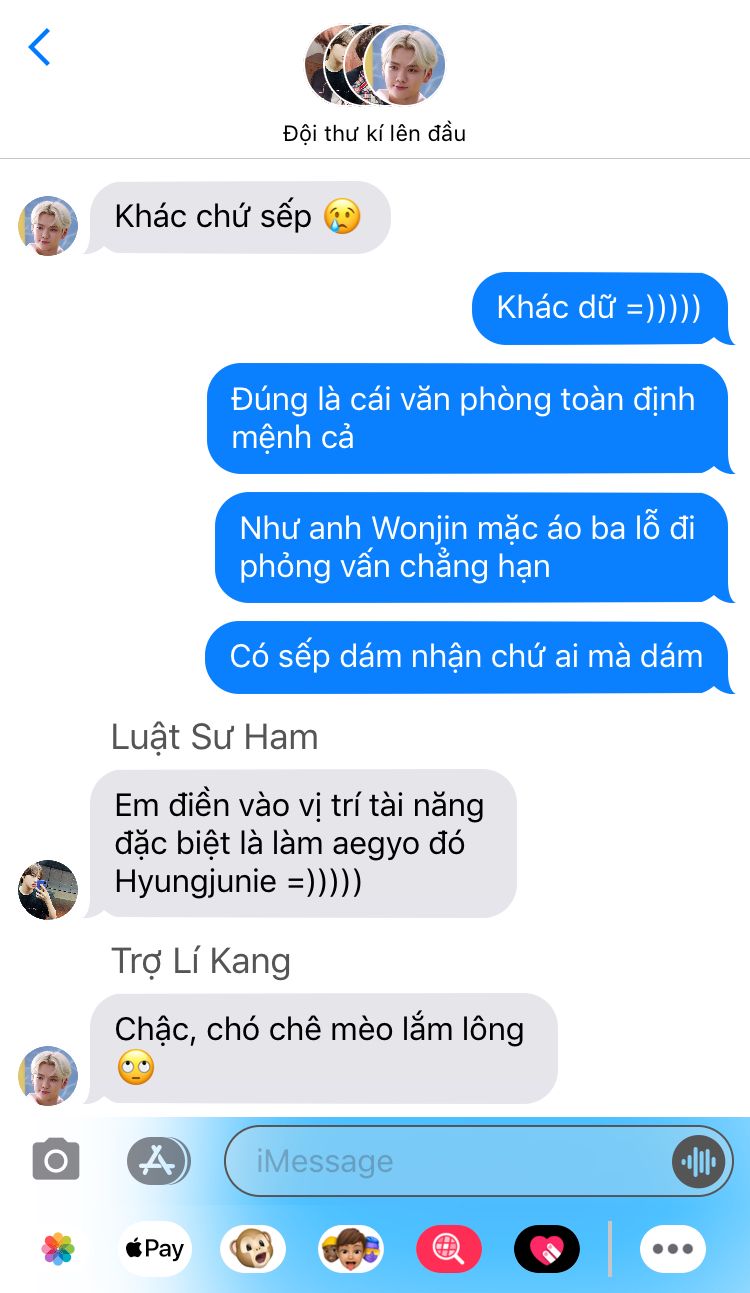The width and height of the screenshot is (750, 1293).
Task: Open the Photos app in the drawer
Action: [x=59, y=1248]
